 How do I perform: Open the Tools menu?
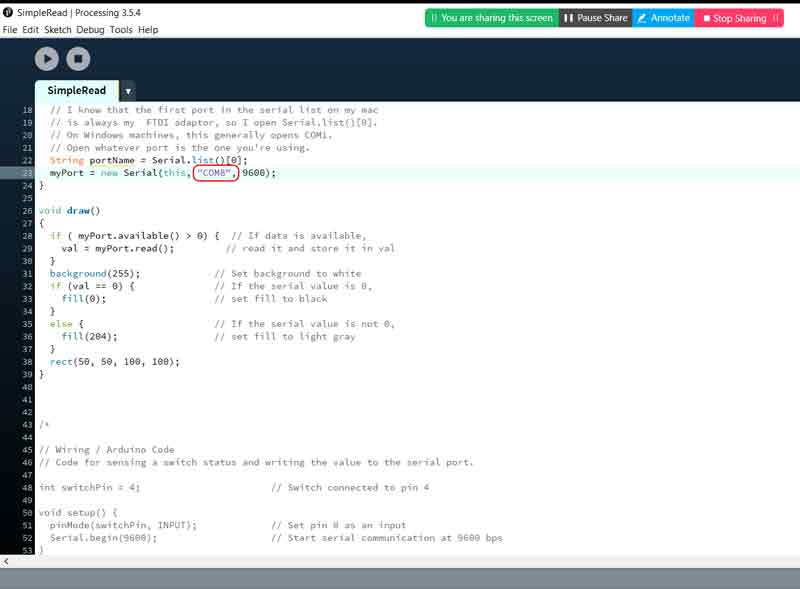(x=121, y=30)
